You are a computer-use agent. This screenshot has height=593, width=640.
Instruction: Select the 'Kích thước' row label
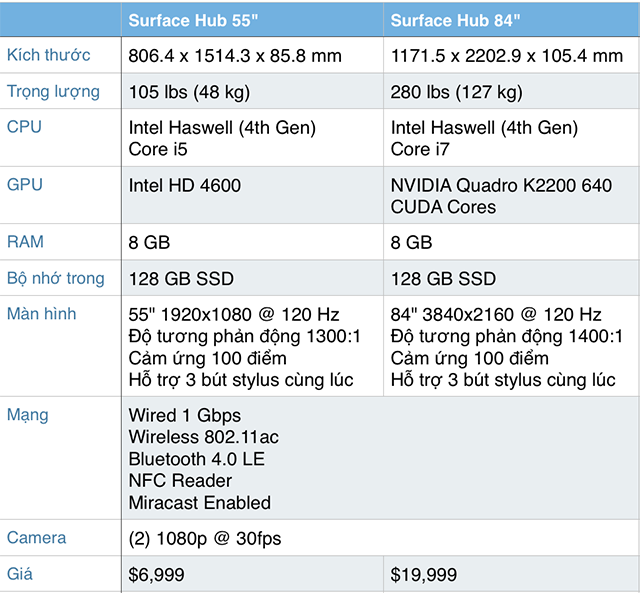[49, 55]
